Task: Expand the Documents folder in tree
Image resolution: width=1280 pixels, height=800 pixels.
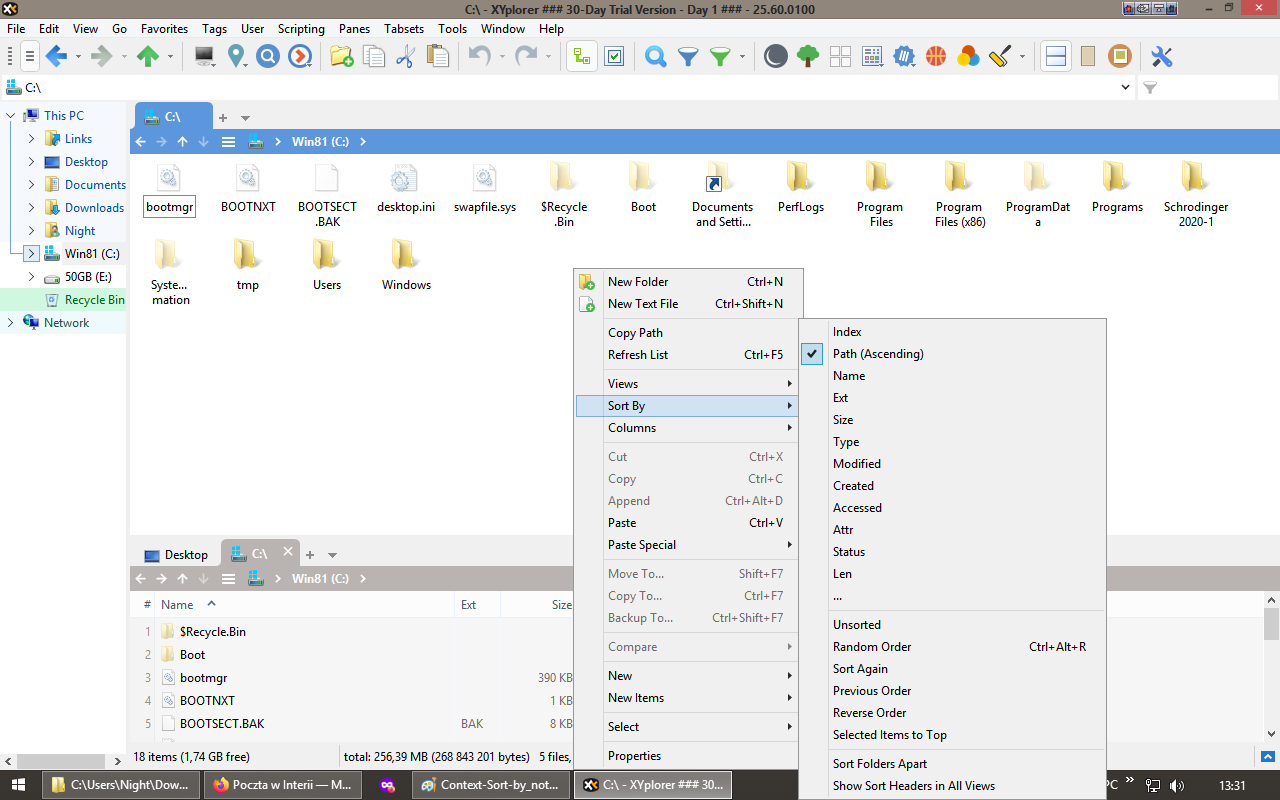Action: pyautogui.click(x=31, y=185)
